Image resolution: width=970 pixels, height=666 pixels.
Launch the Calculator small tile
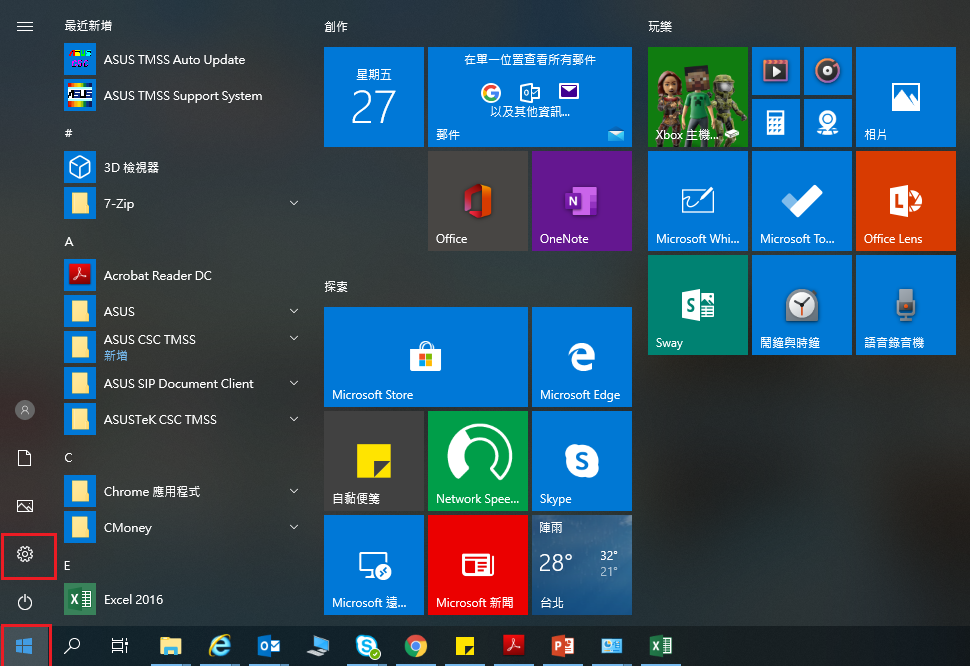coord(775,122)
